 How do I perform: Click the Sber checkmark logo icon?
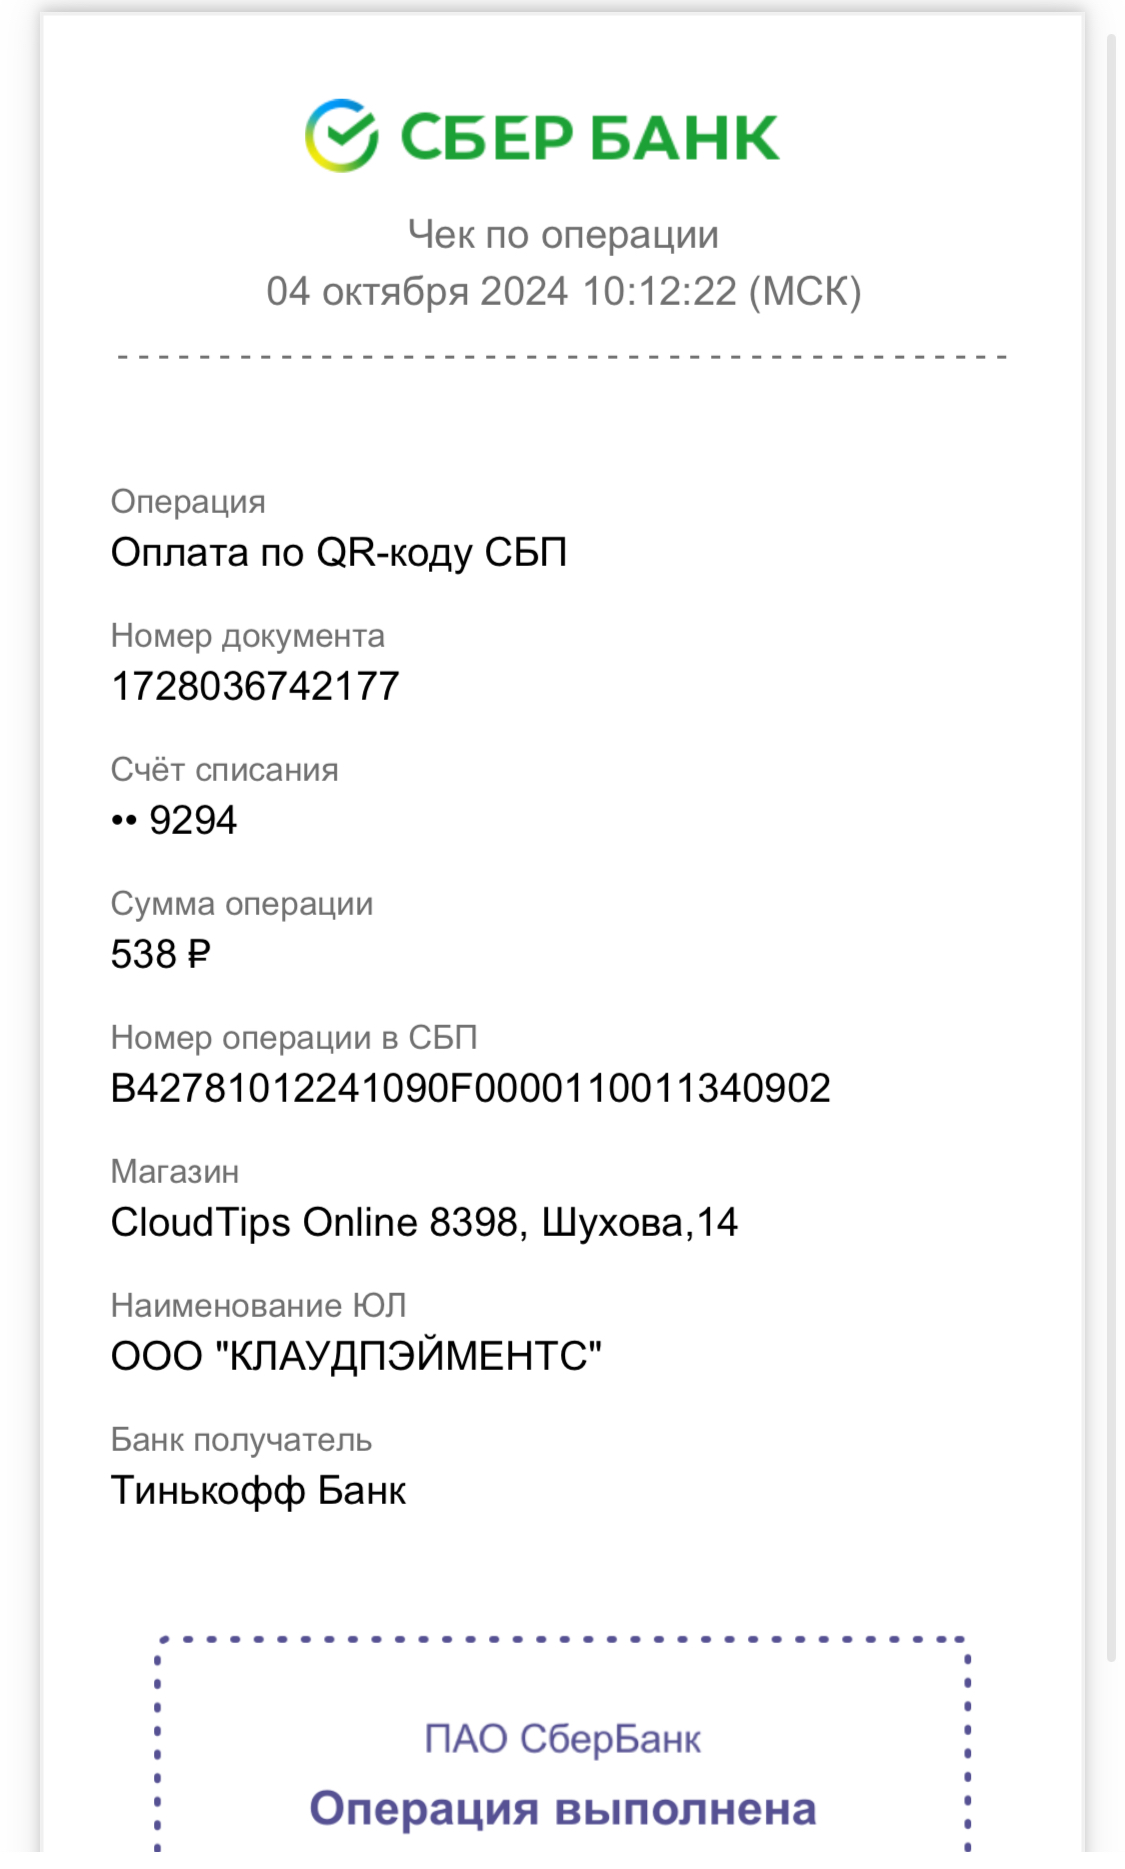coord(341,135)
